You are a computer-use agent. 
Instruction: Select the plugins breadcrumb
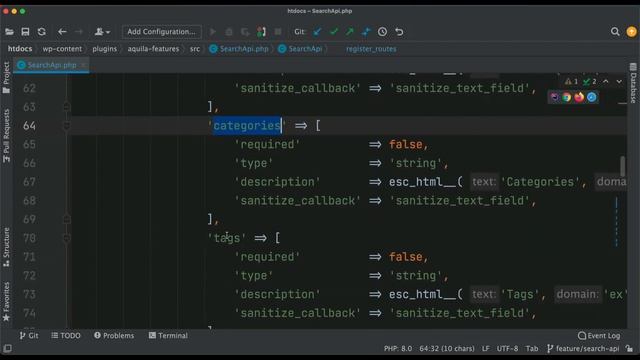click(x=104, y=49)
